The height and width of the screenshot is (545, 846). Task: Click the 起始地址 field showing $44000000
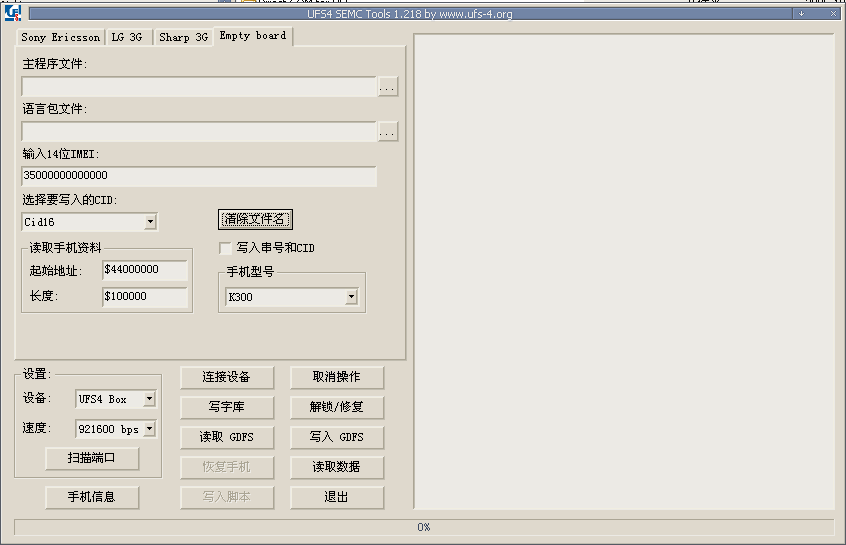tap(144, 270)
